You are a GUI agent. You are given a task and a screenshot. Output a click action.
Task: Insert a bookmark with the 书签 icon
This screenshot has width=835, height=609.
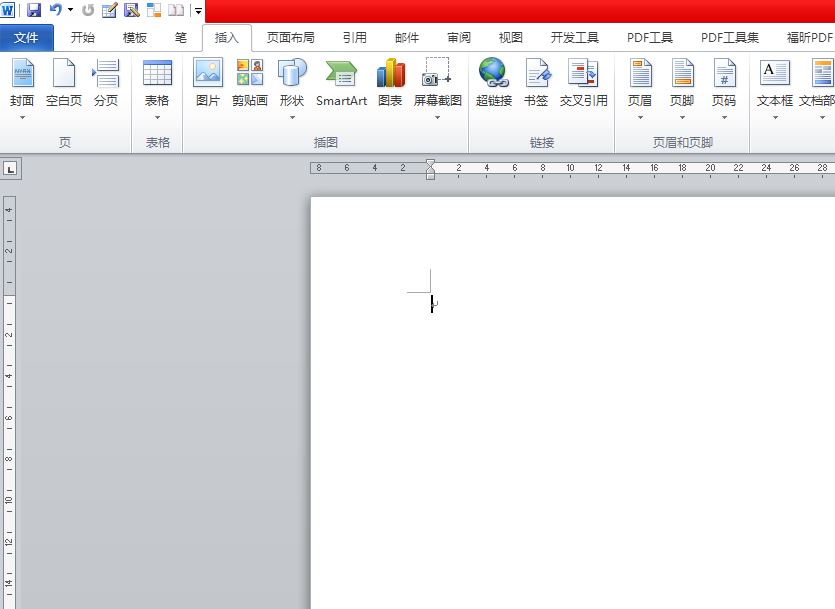[536, 85]
